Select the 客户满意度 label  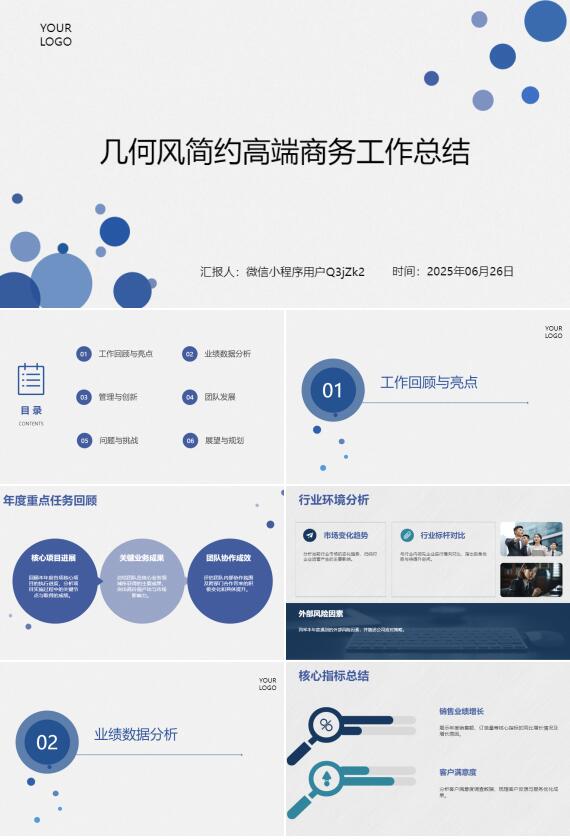(x=458, y=772)
